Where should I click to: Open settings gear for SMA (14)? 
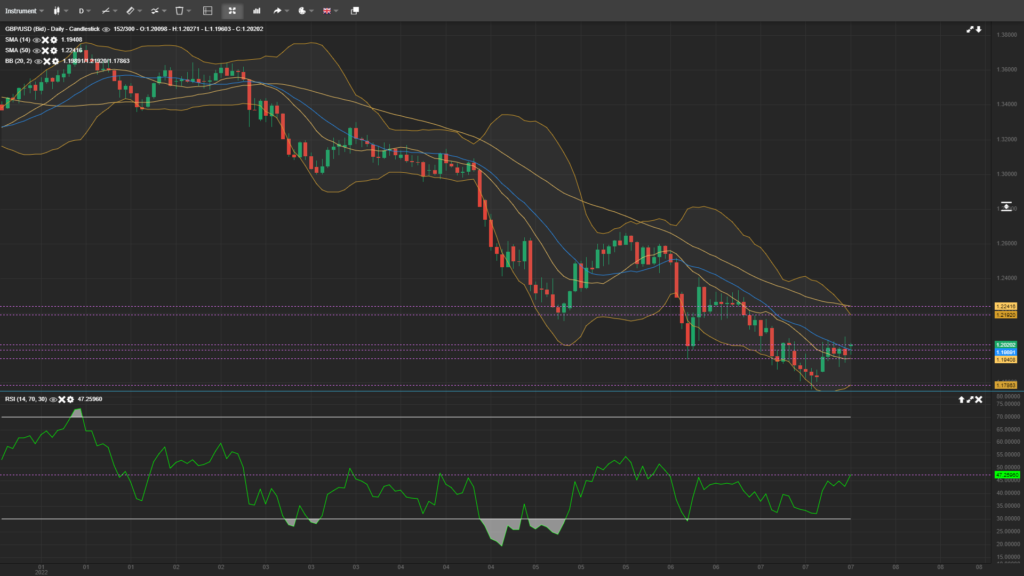53,39
